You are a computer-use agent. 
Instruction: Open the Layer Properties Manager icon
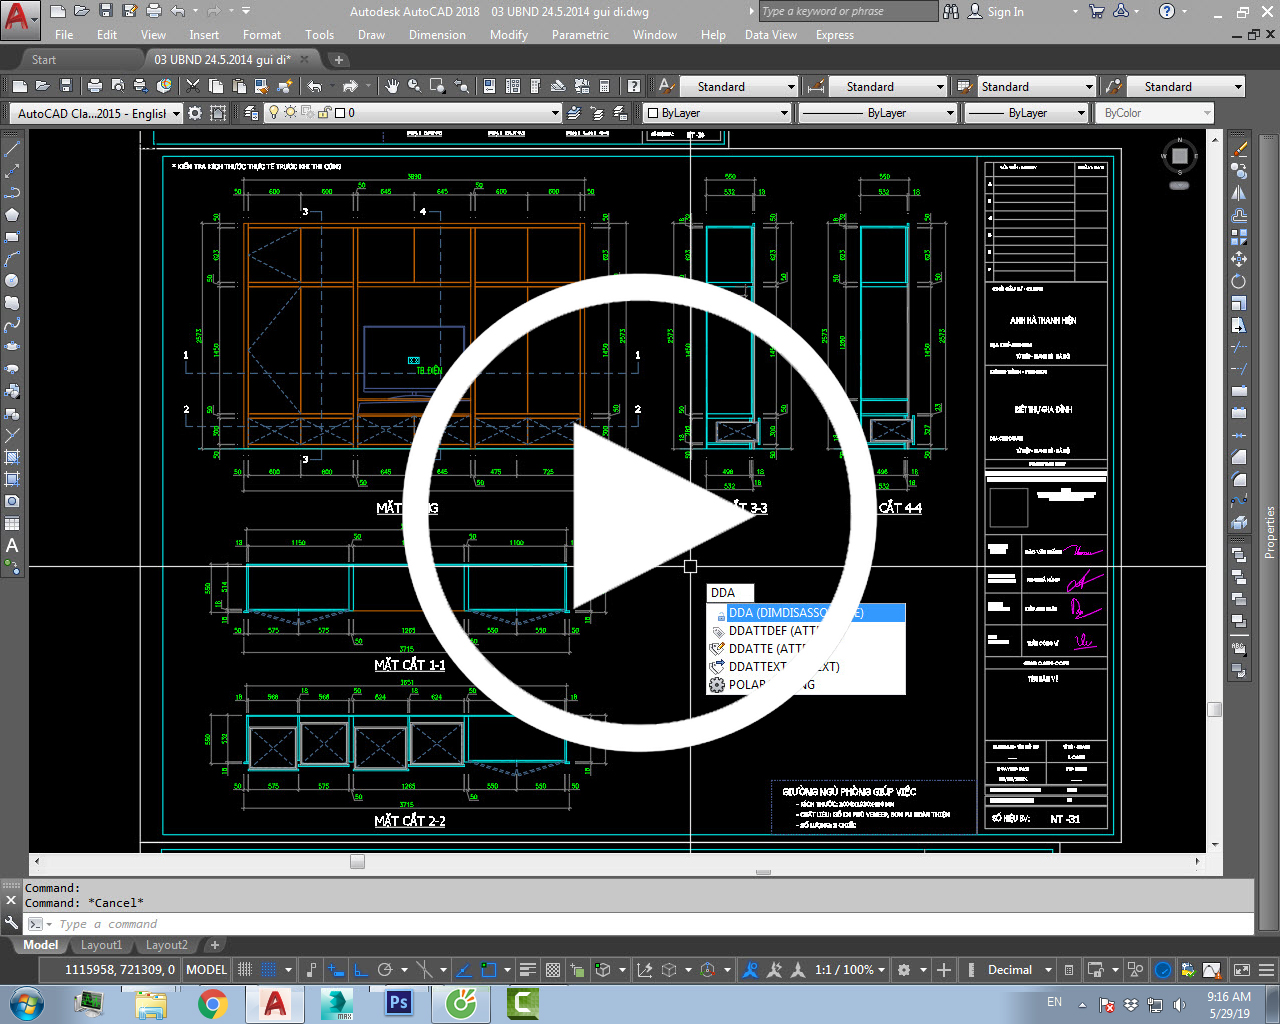click(252, 113)
